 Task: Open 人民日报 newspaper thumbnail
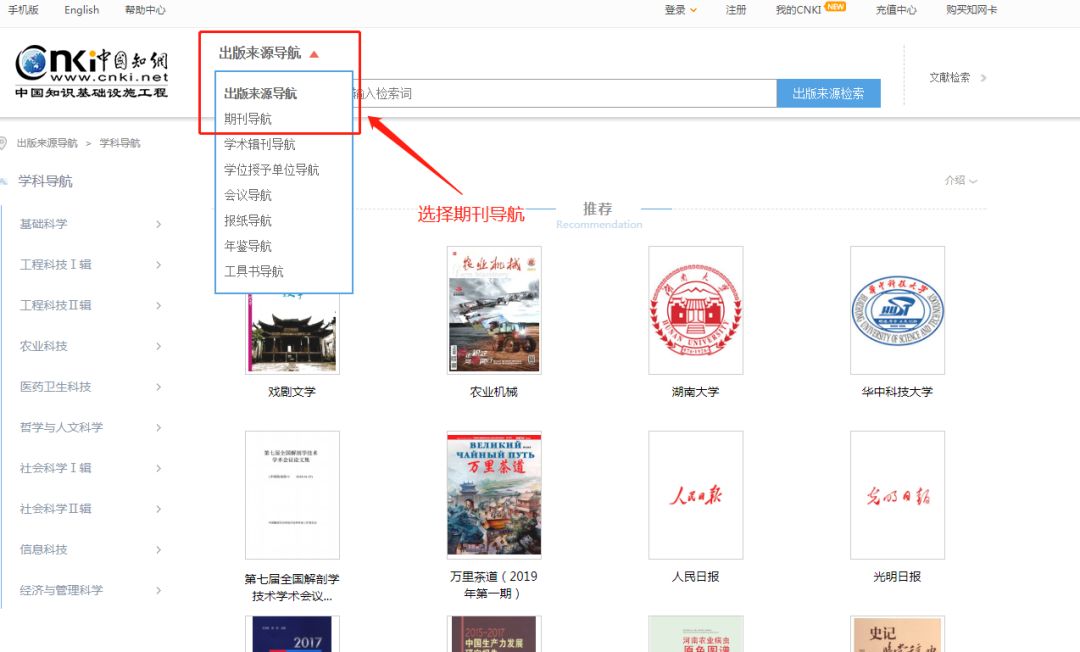pos(696,495)
